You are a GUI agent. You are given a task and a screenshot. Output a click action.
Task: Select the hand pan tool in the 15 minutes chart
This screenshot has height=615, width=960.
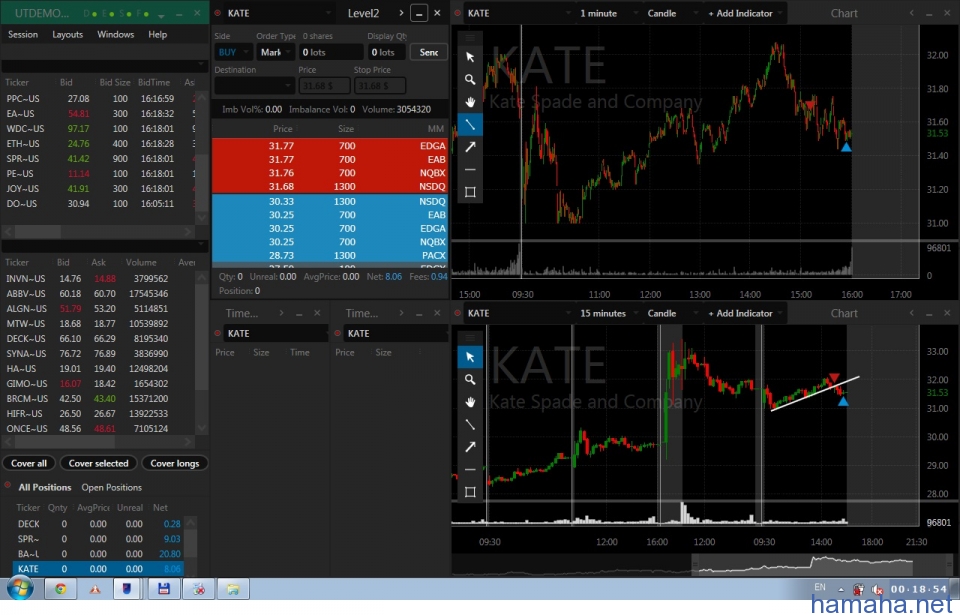[x=470, y=402]
